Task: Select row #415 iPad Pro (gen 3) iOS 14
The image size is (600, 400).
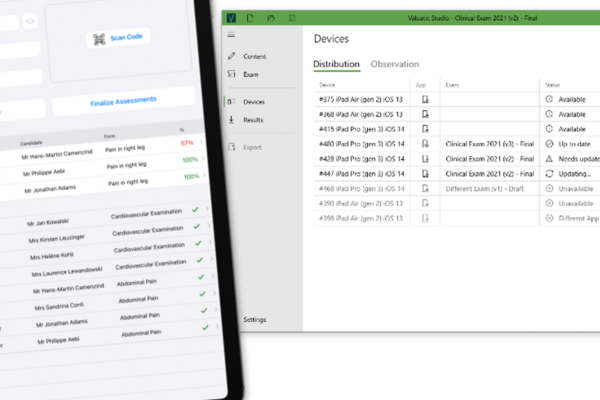Action: tap(457, 129)
